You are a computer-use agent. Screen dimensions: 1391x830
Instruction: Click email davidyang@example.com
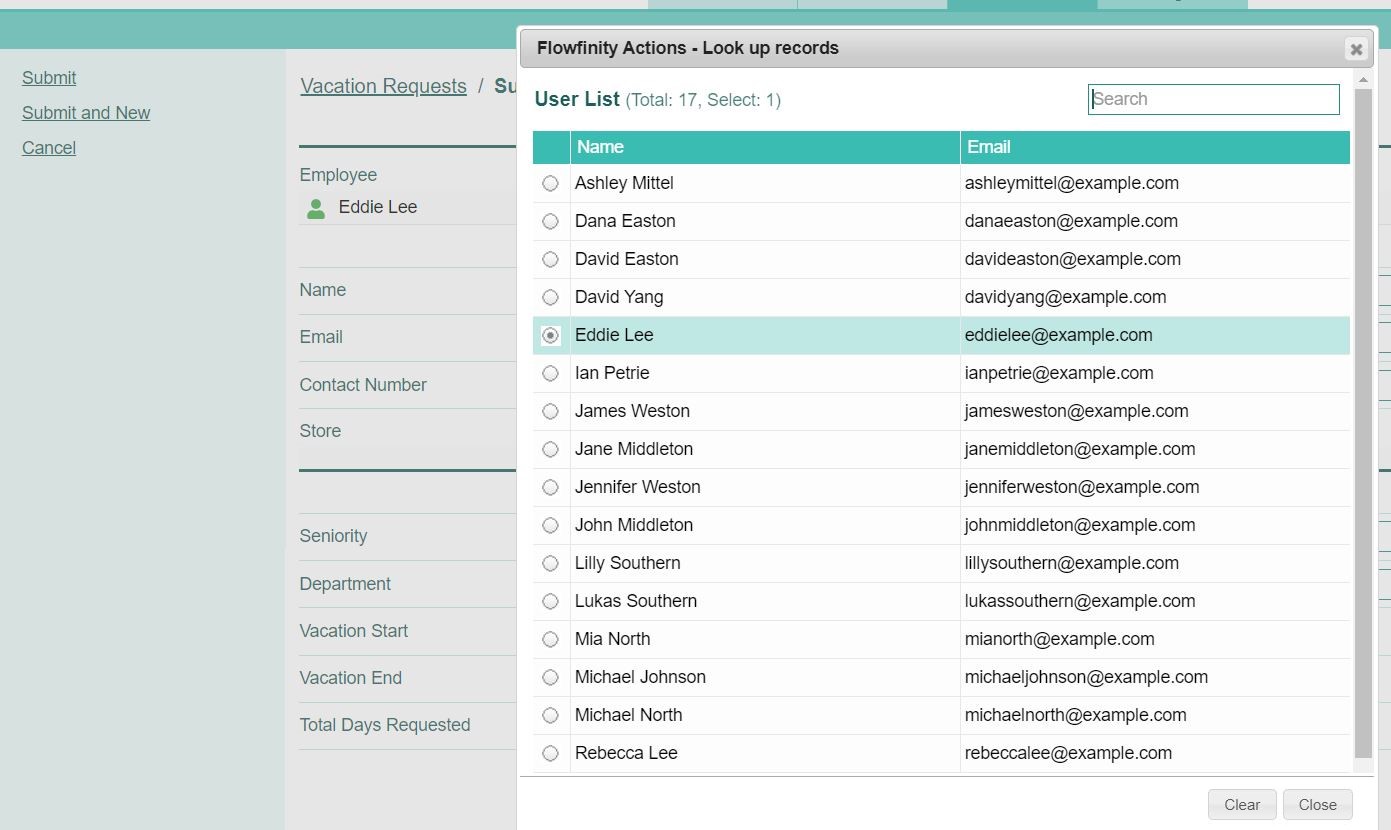(x=1066, y=297)
